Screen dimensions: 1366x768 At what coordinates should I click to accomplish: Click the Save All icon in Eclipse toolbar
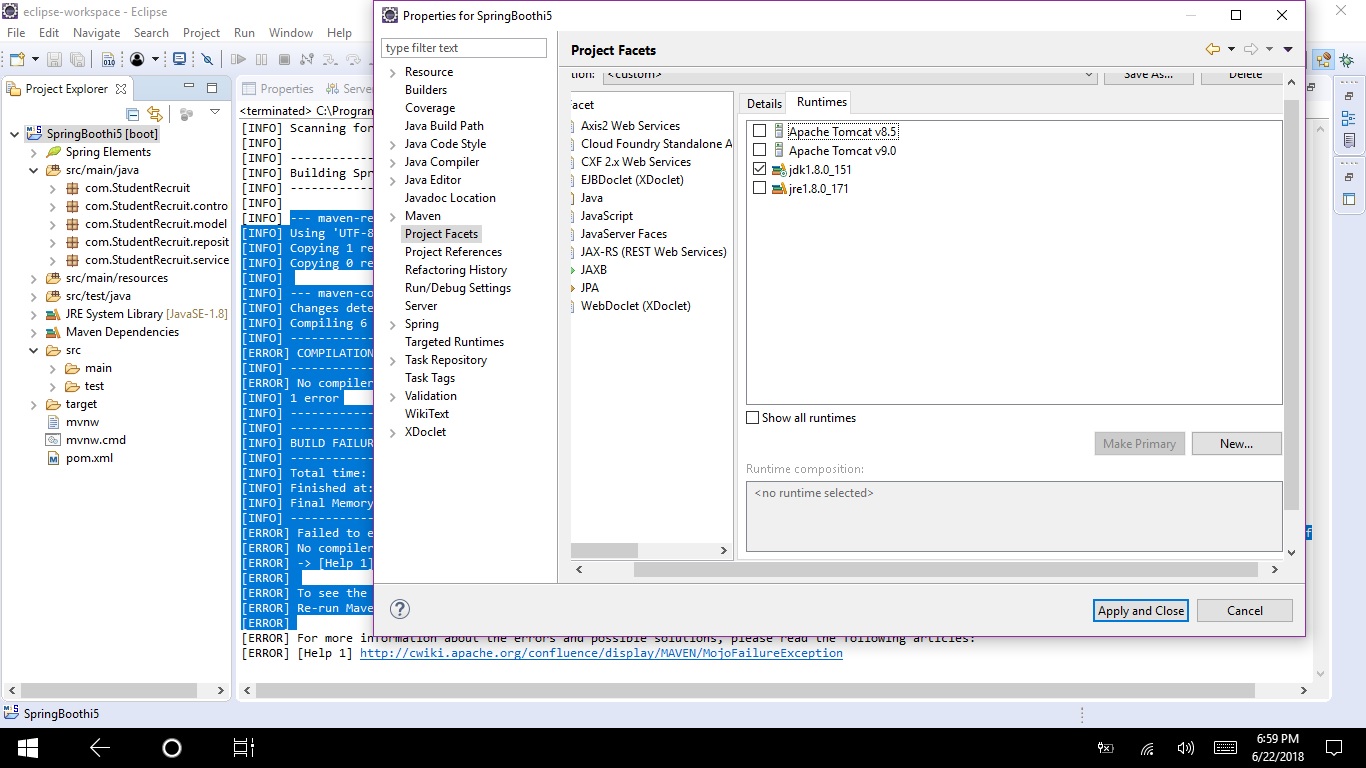[77, 60]
